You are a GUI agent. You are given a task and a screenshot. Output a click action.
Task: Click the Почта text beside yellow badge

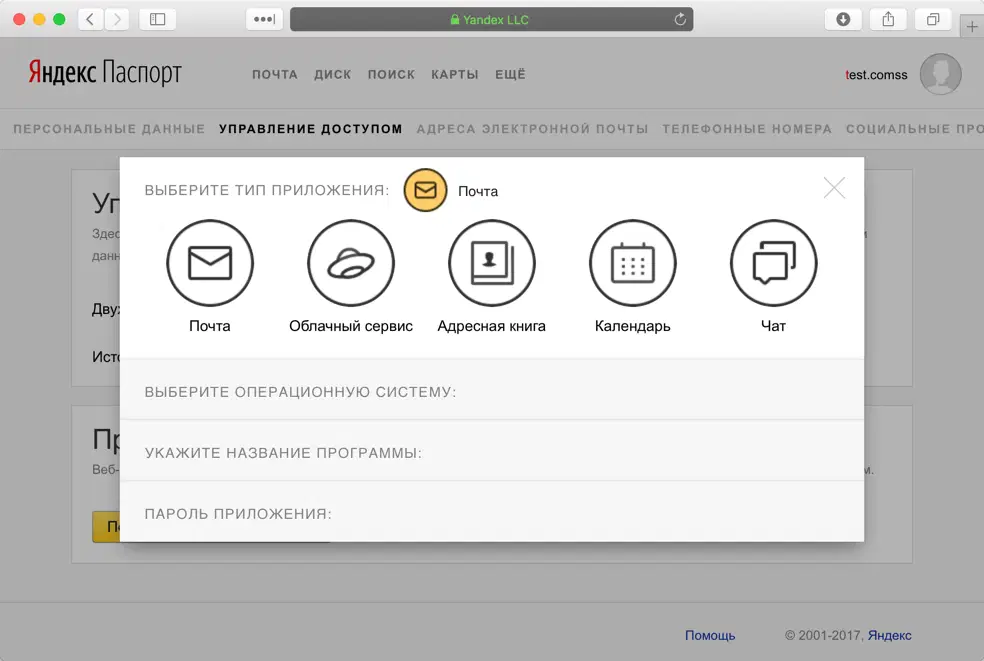478,191
